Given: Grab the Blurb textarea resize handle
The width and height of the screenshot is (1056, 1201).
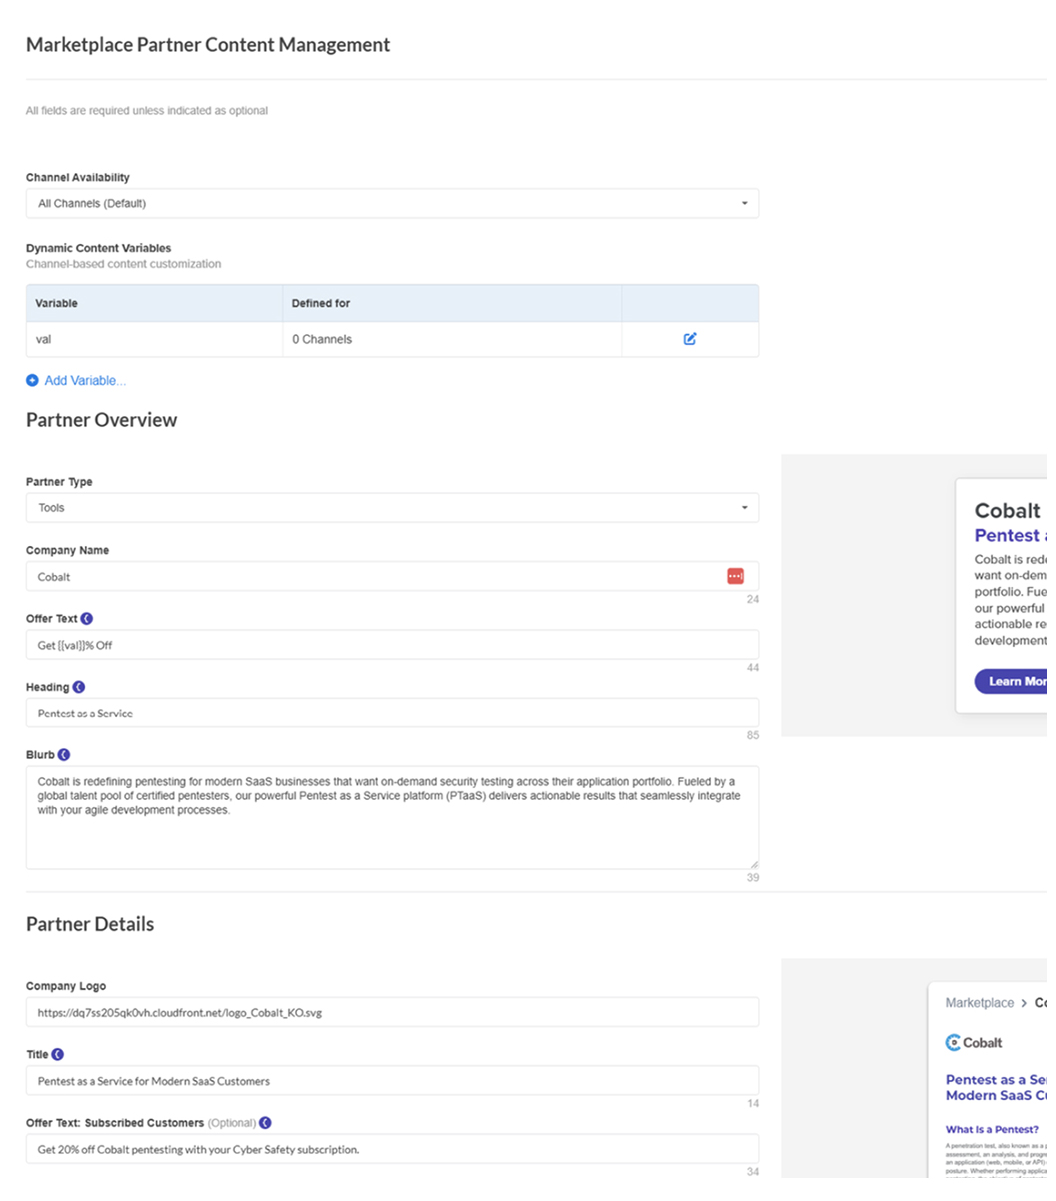Looking at the screenshot, I should coord(754,864).
